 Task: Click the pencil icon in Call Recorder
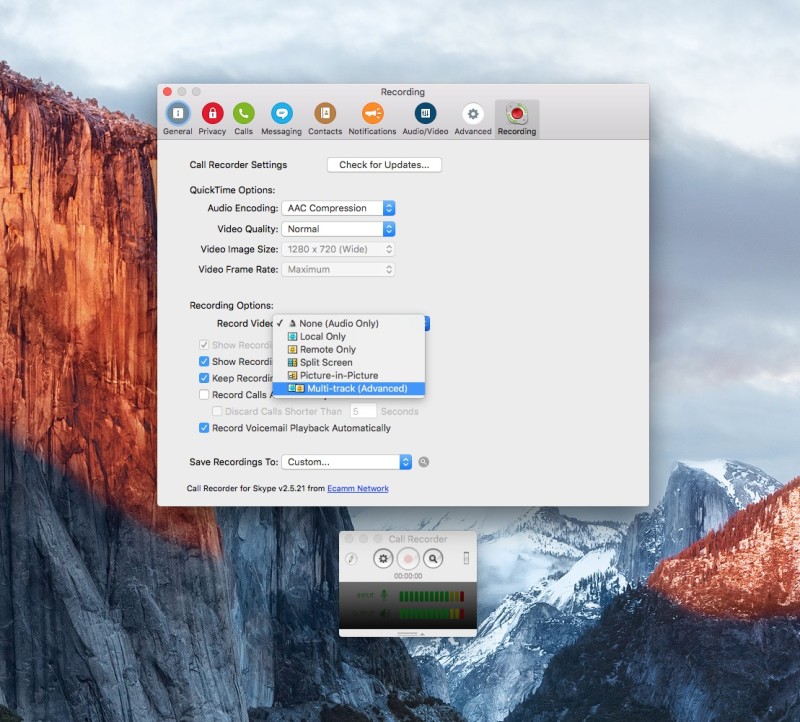click(x=352, y=558)
